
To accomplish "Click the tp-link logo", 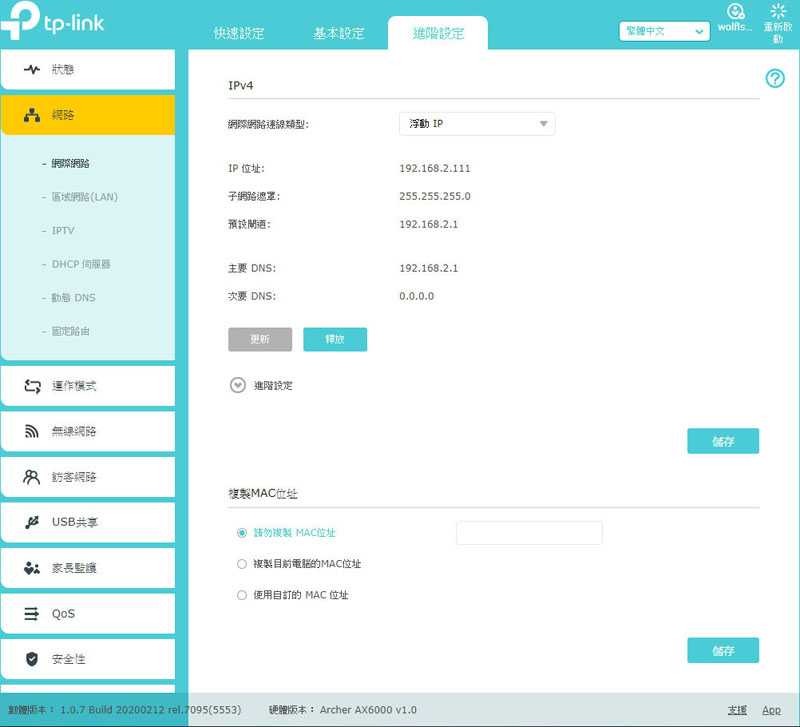I will 53,21.
